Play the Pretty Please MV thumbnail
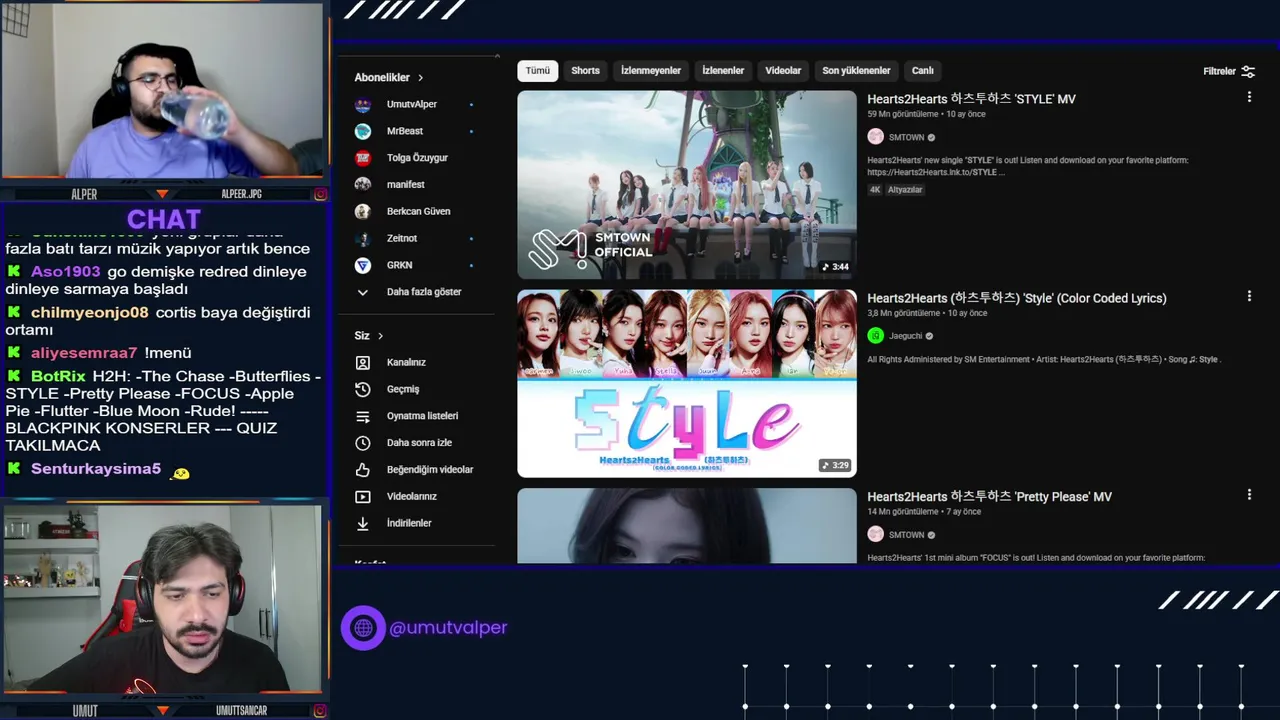This screenshot has width=1280, height=720. pos(687,525)
